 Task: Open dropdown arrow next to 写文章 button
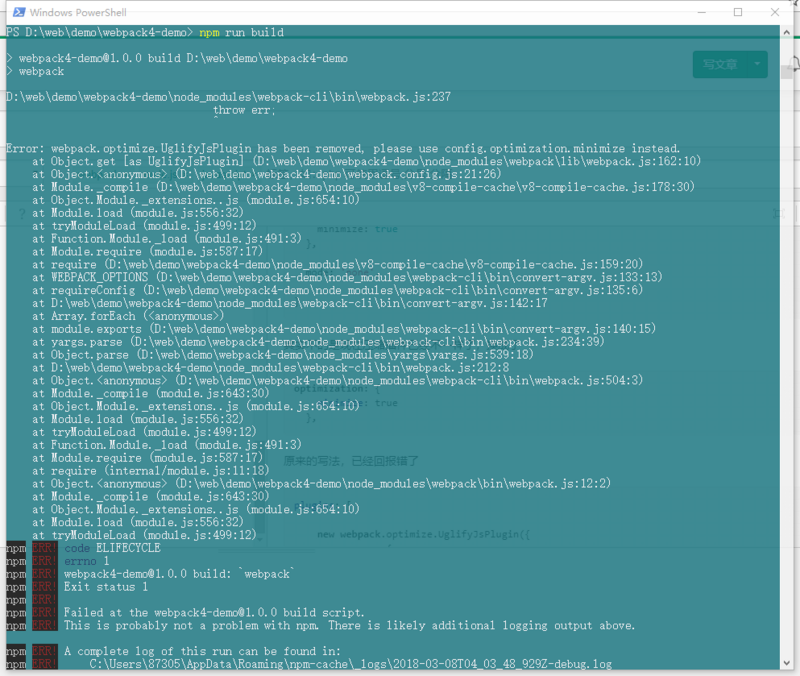pos(758,64)
